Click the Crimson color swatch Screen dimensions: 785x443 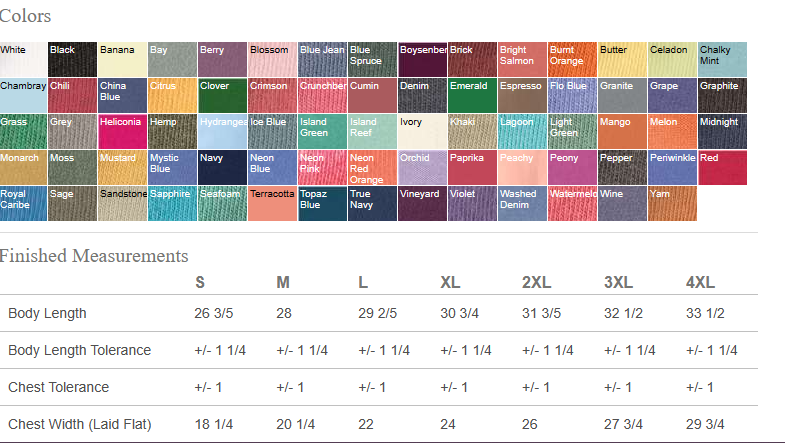[x=273, y=95]
